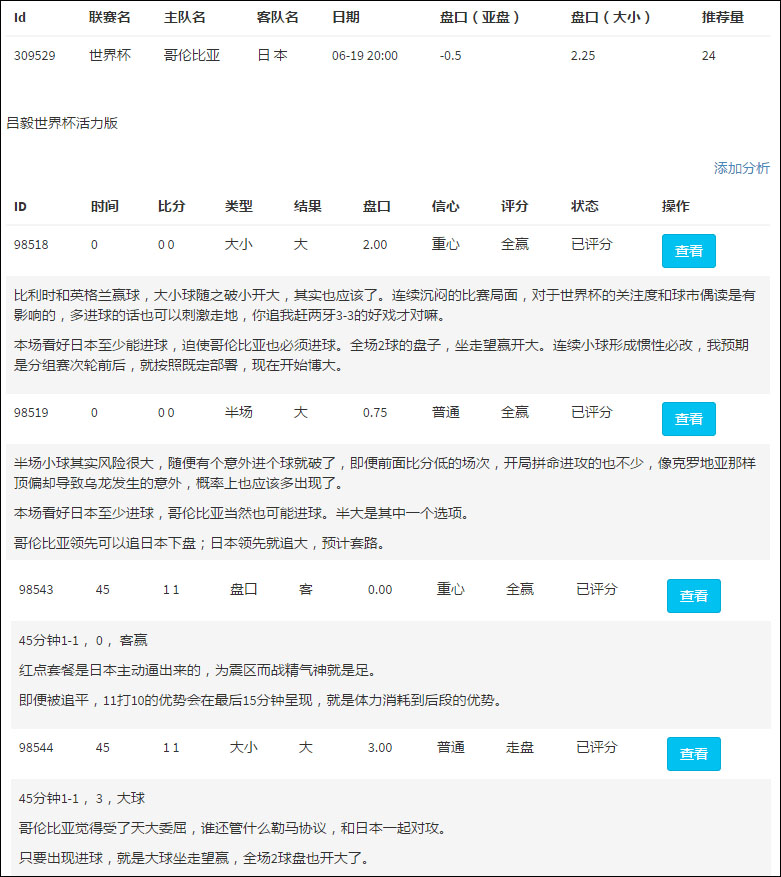Click comment starting 半场小球其实风险很大
Screen dimensions: 781x877
(385, 473)
